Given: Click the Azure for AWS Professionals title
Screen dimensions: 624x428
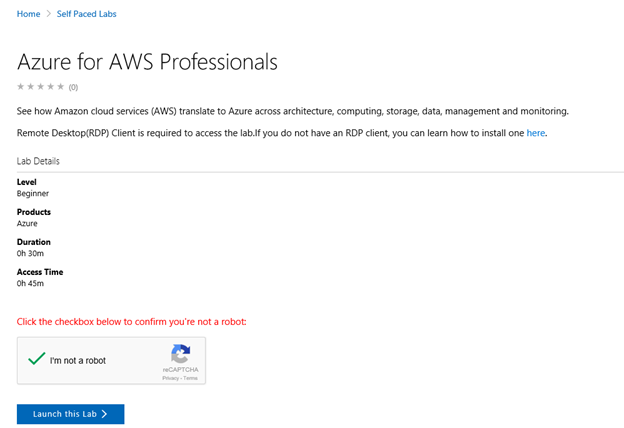Looking at the screenshot, I should click(147, 62).
